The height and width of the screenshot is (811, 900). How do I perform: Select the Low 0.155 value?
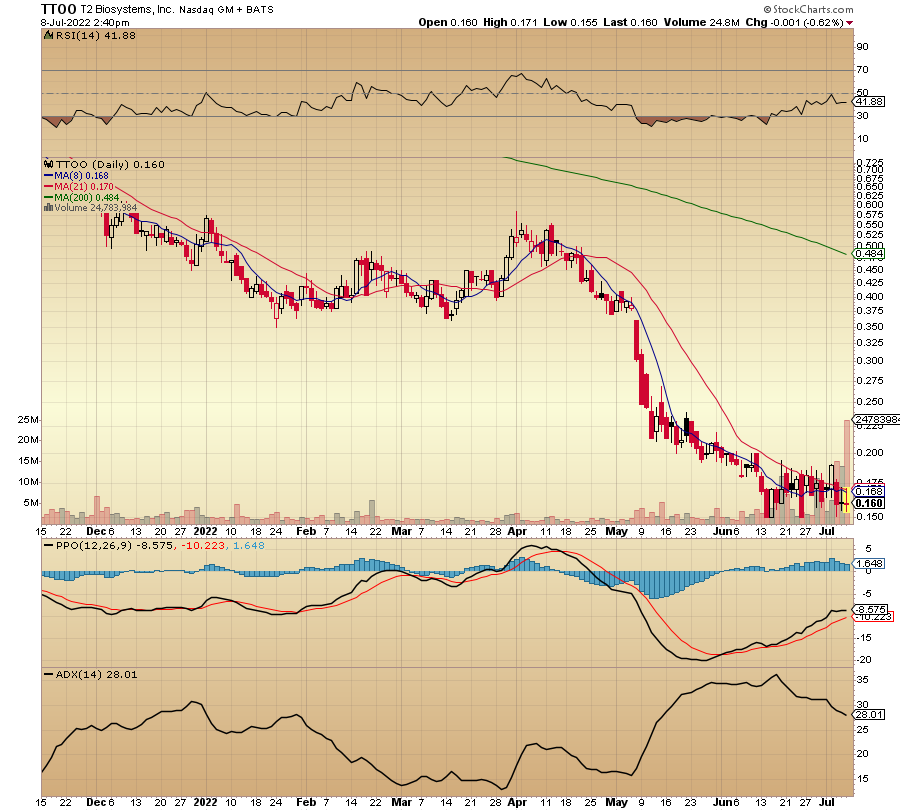570,22
